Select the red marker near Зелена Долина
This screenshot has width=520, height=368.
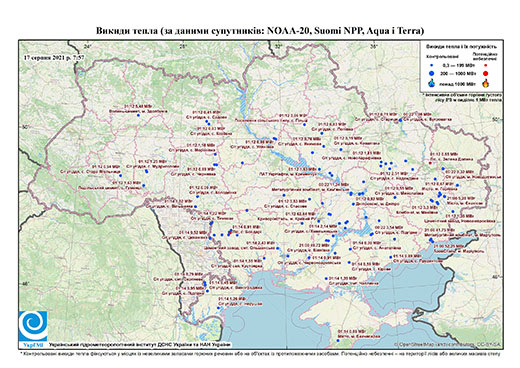[x=430, y=163]
